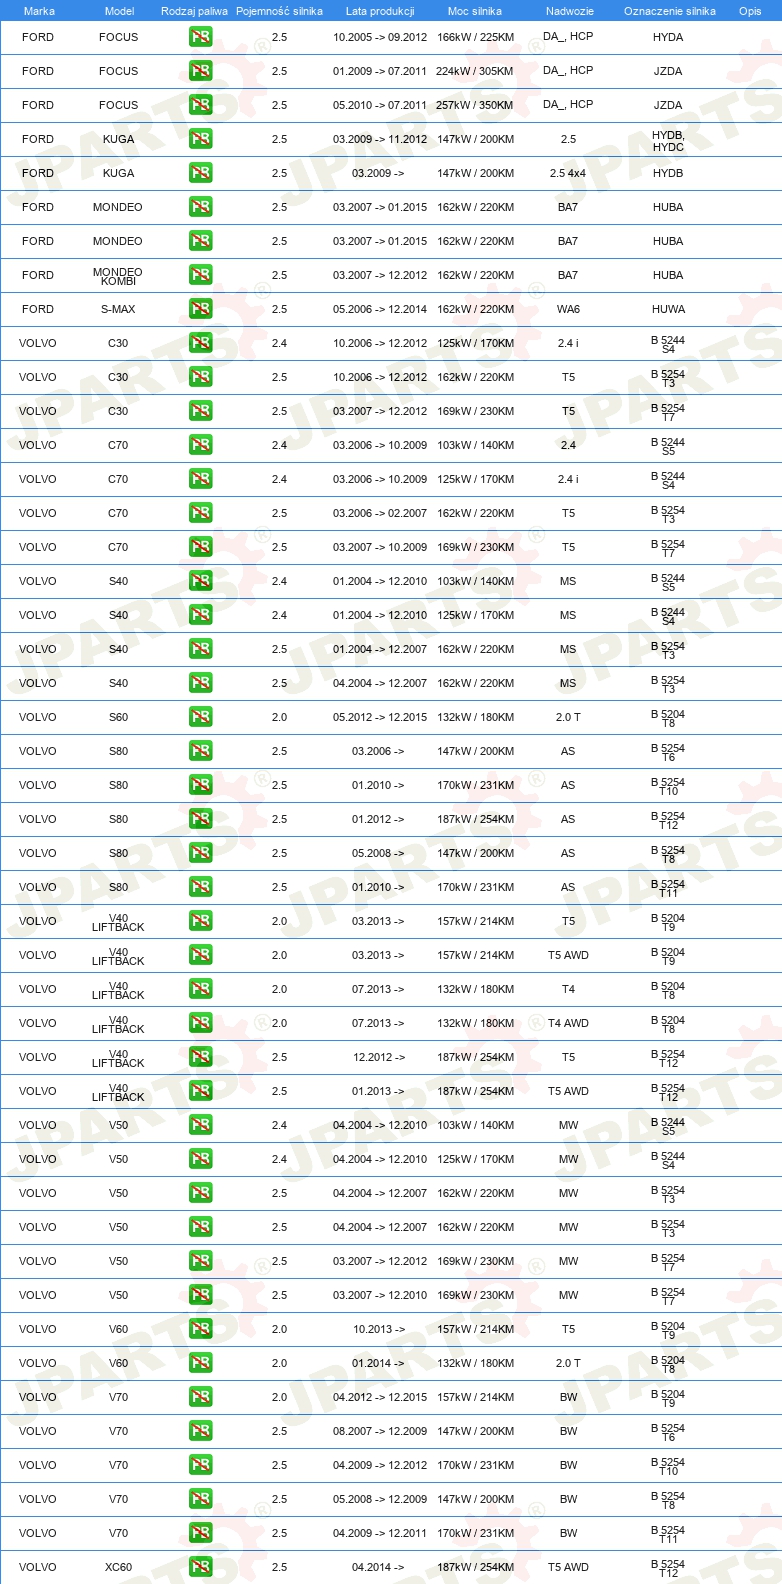Click the S60 model cell
This screenshot has width=782, height=1584.
(x=118, y=717)
